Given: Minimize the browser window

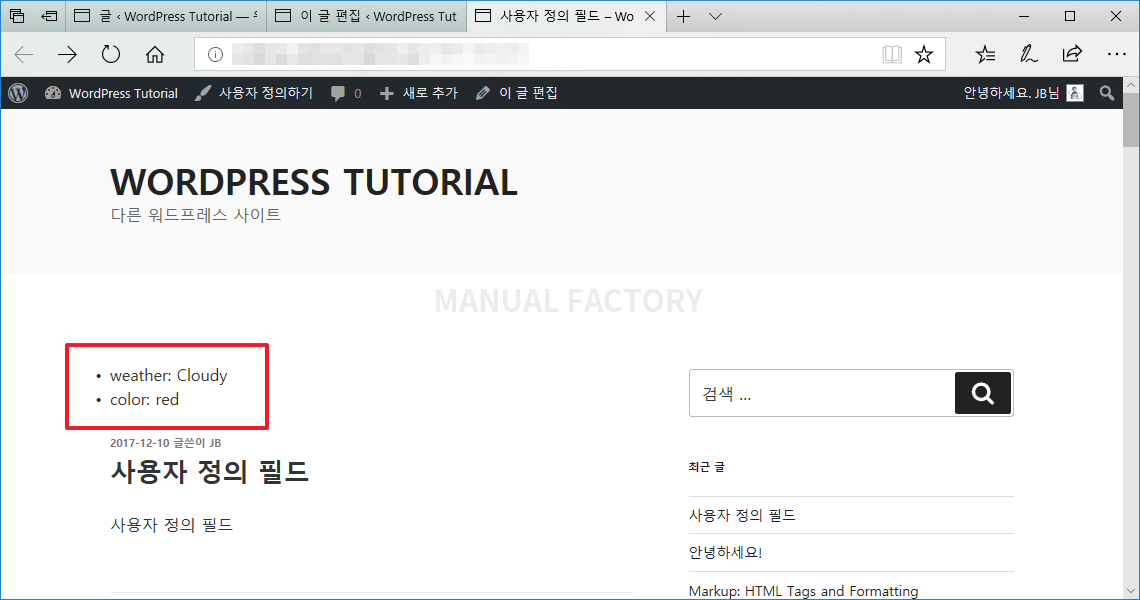Looking at the screenshot, I should 1024,16.
